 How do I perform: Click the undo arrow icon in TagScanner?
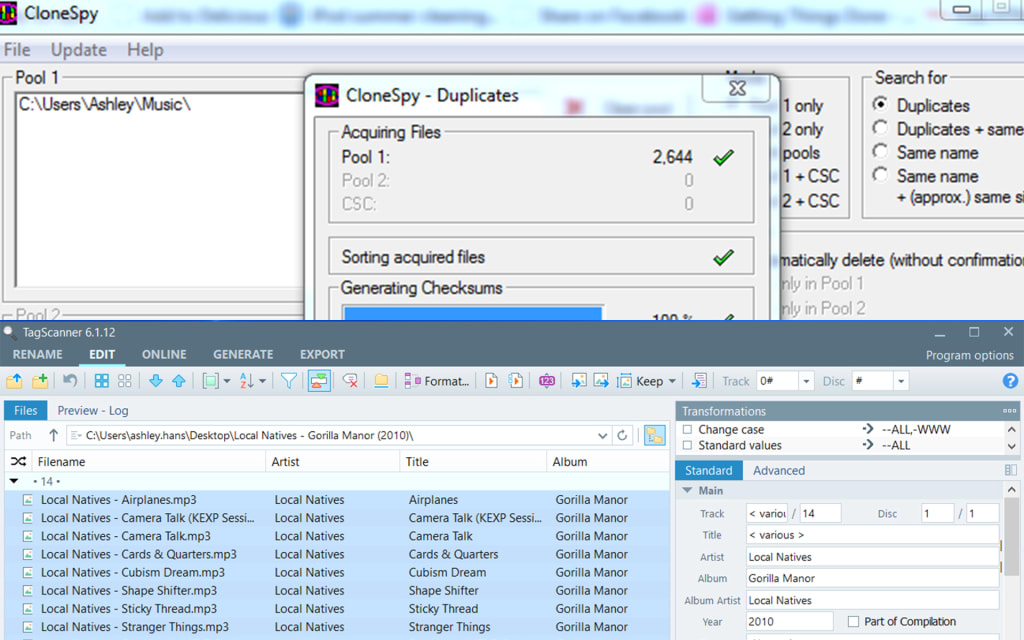[x=70, y=381]
